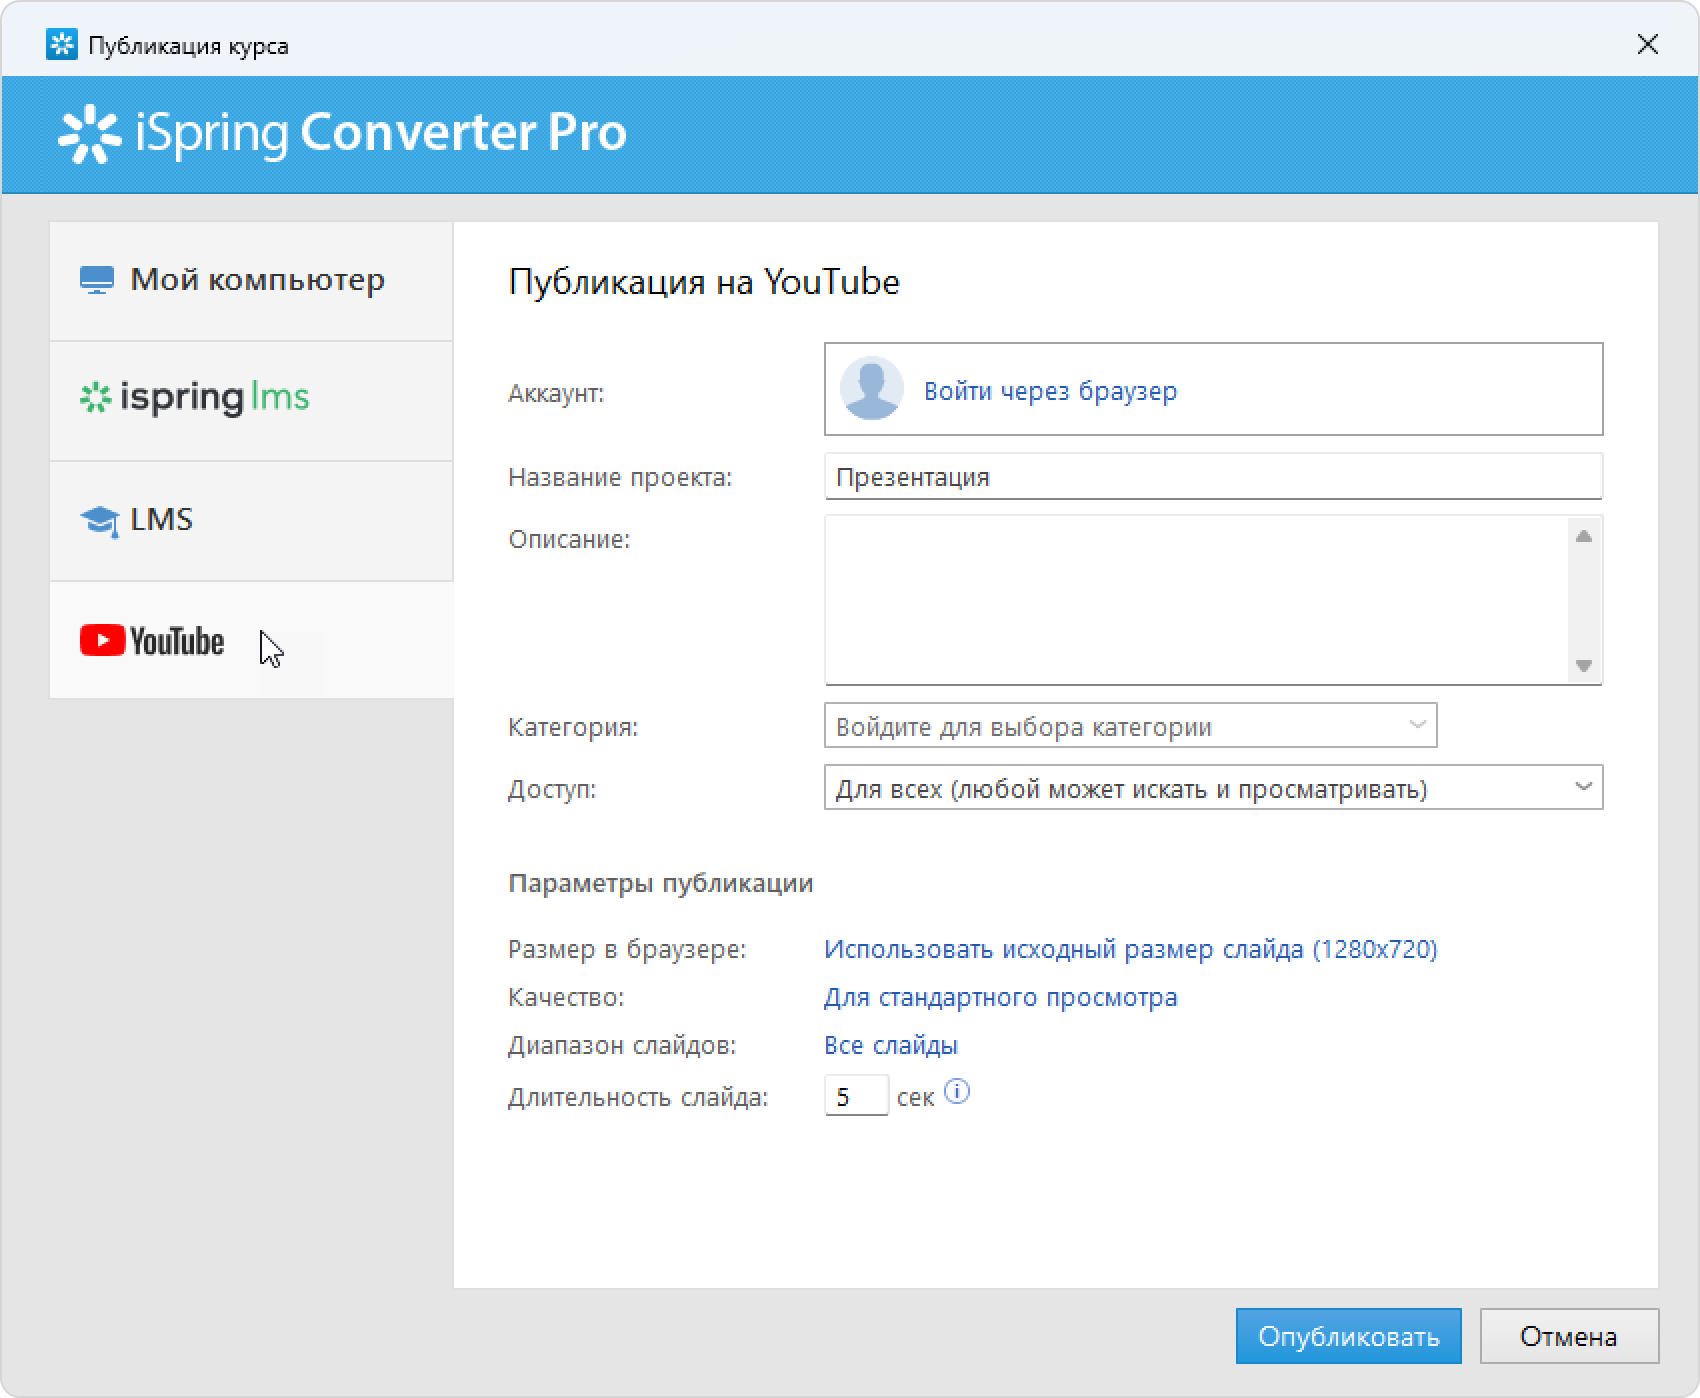Open the Мой компьютер publishing tab
Screen dimensions: 1700x1398
251,281
